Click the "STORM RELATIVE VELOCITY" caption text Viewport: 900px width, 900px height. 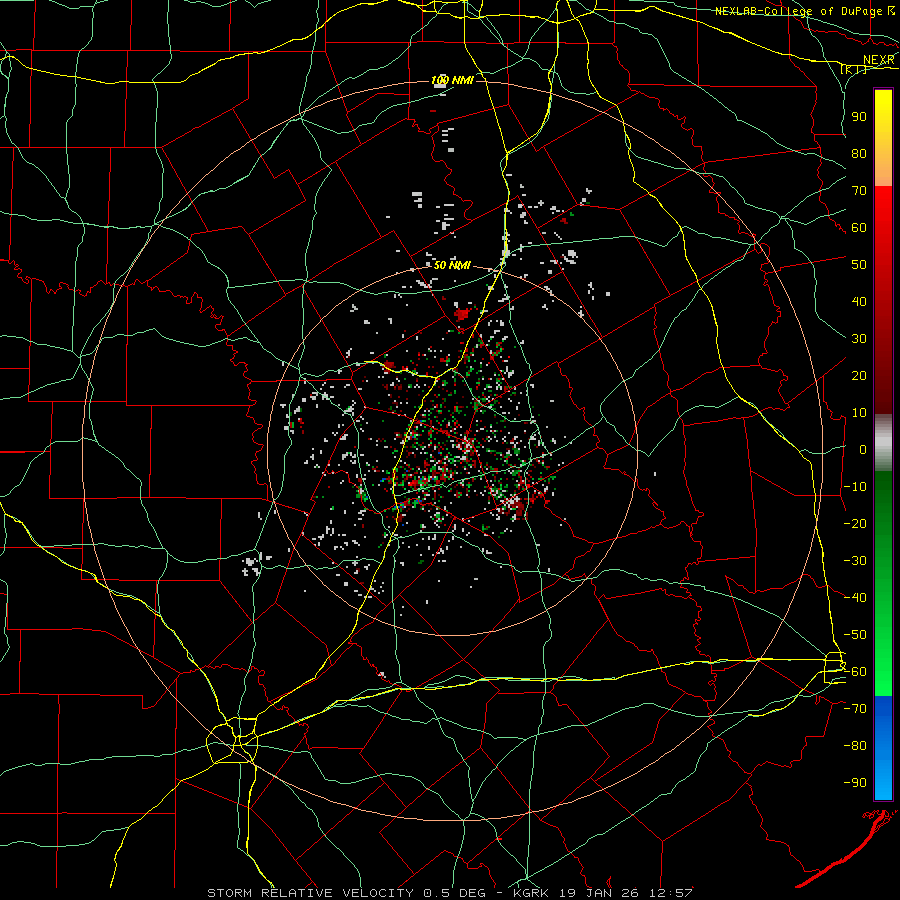310,893
